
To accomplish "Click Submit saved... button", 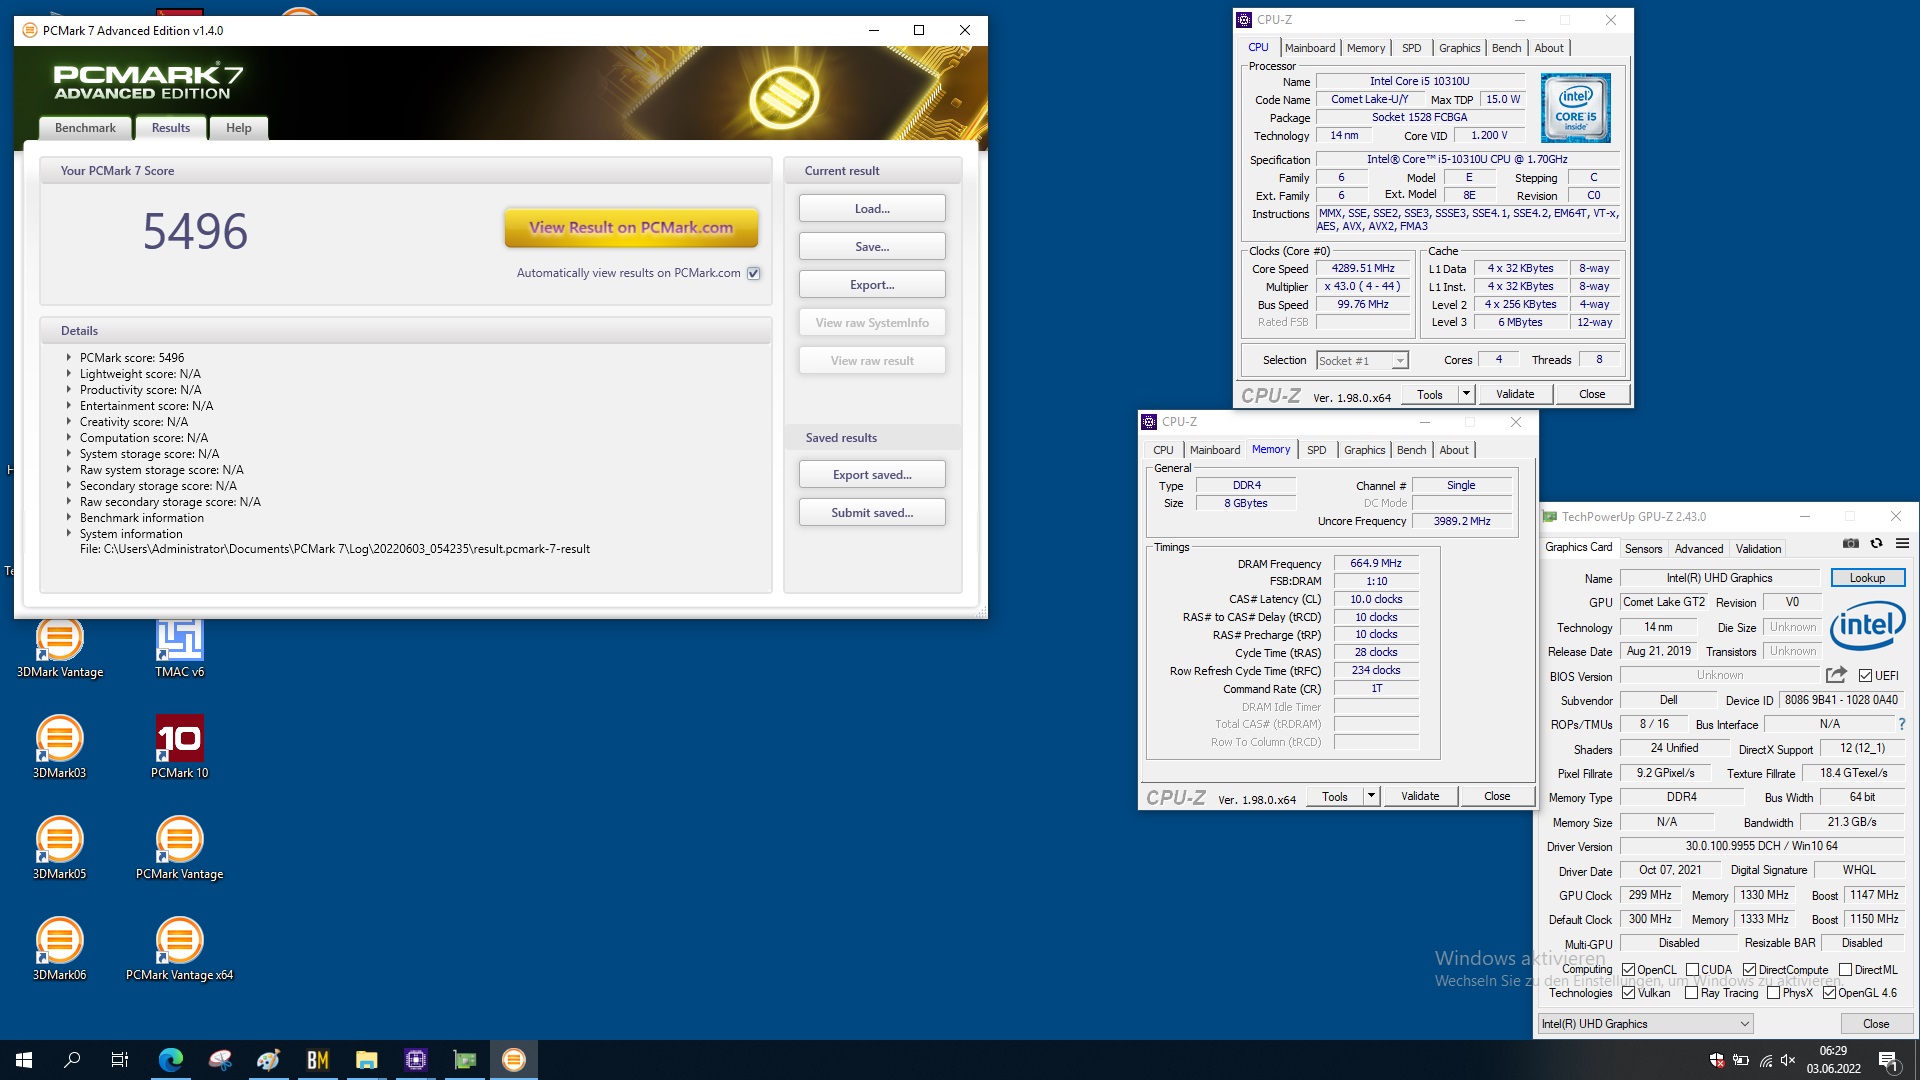I will pyautogui.click(x=872, y=513).
